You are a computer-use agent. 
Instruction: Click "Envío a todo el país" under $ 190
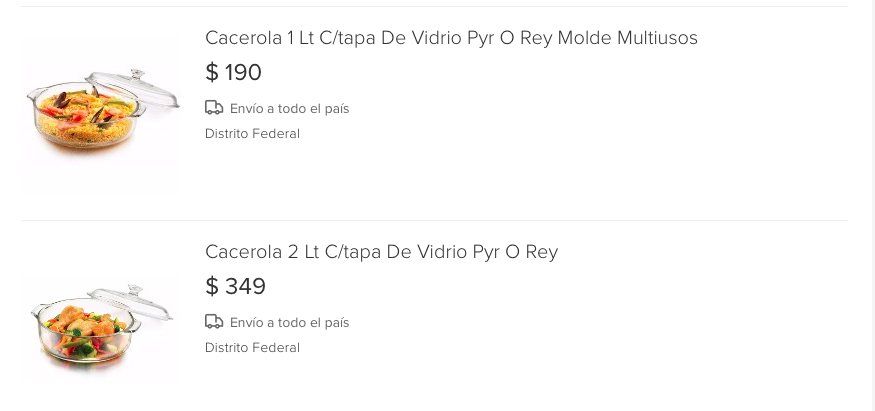coord(289,108)
